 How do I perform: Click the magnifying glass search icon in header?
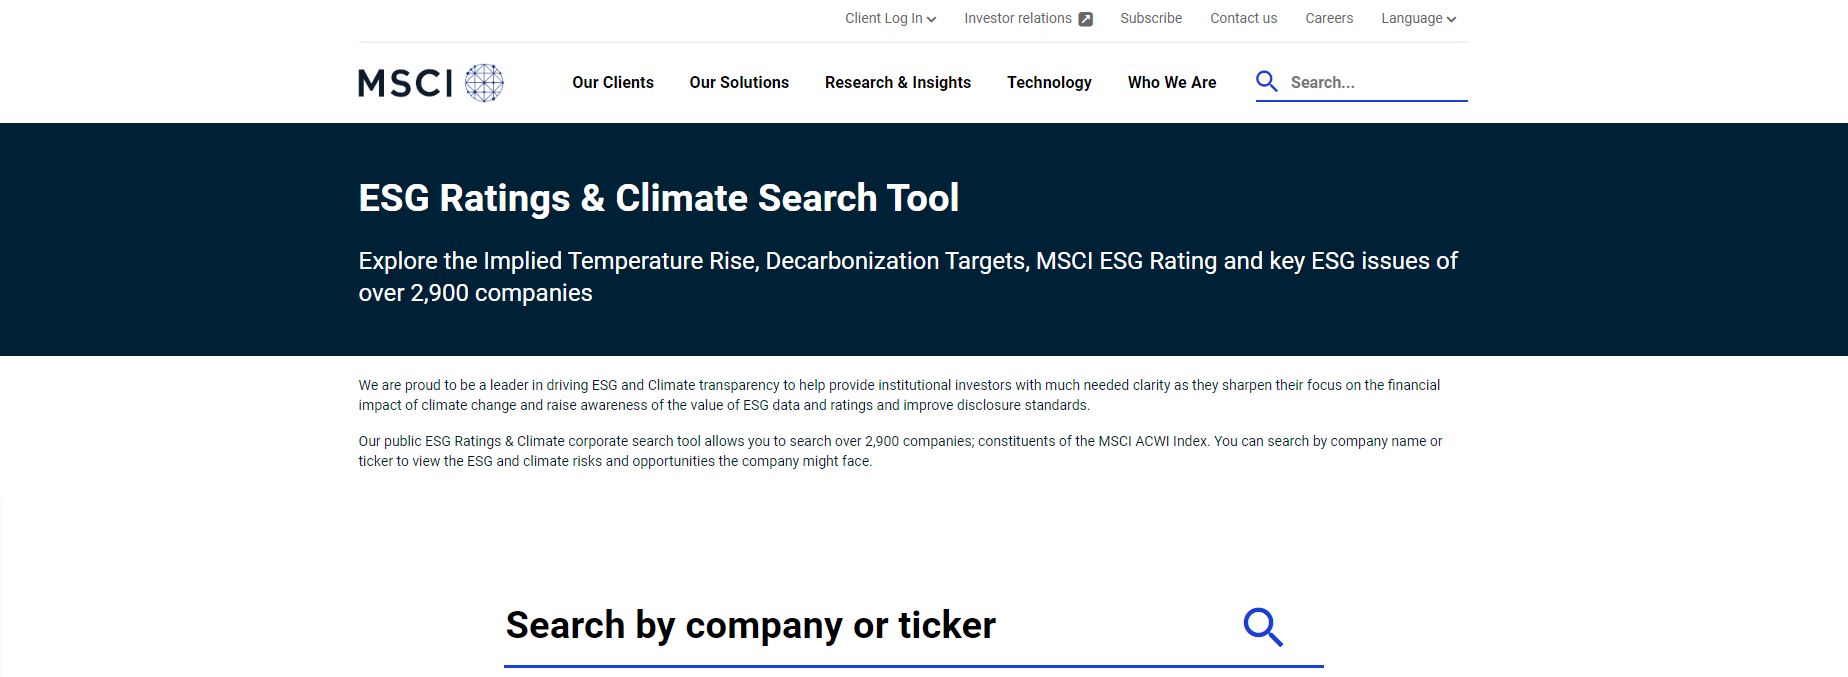pos(1267,81)
